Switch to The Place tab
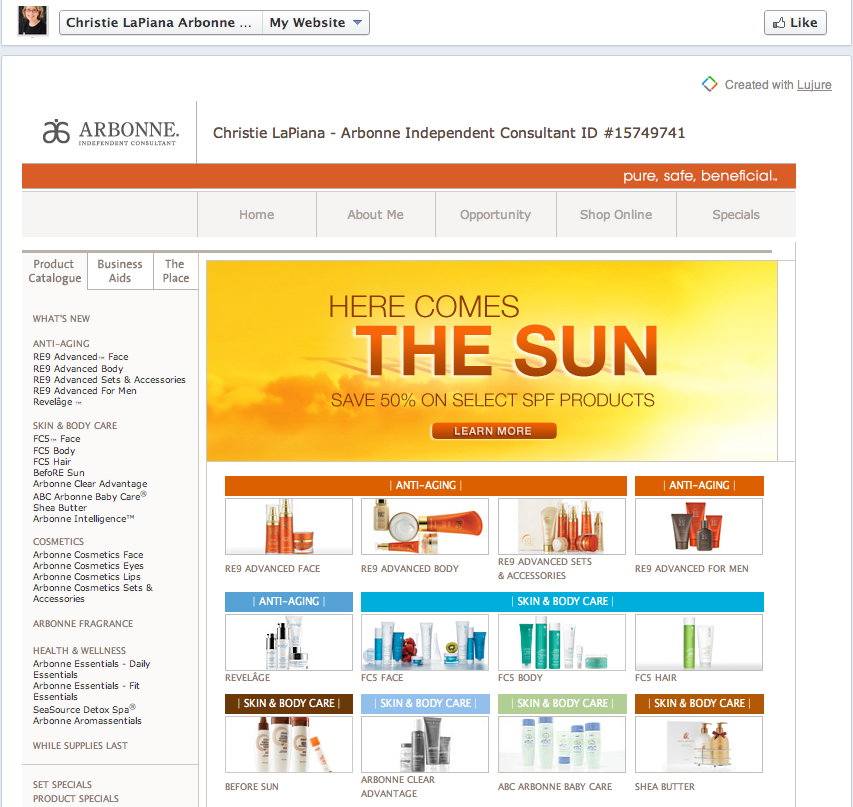 point(176,271)
